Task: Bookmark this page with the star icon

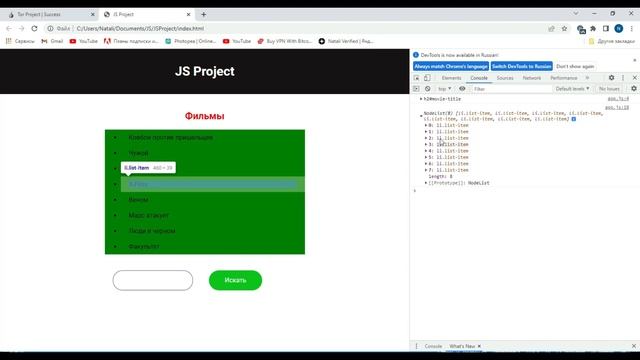Action: click(x=564, y=29)
